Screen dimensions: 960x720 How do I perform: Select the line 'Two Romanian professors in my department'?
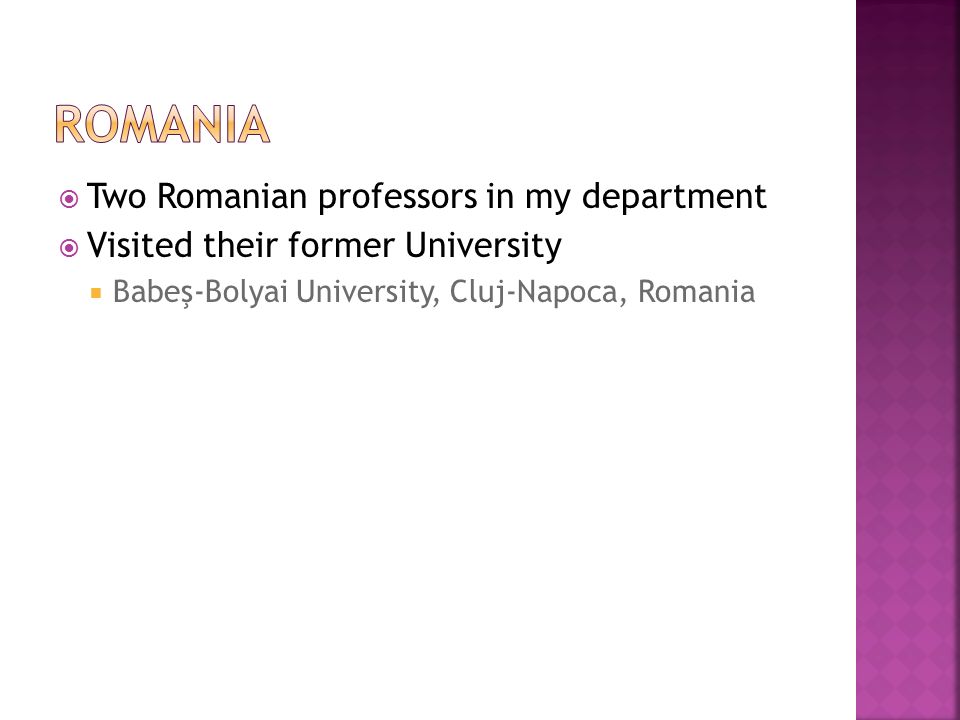pyautogui.click(x=427, y=197)
